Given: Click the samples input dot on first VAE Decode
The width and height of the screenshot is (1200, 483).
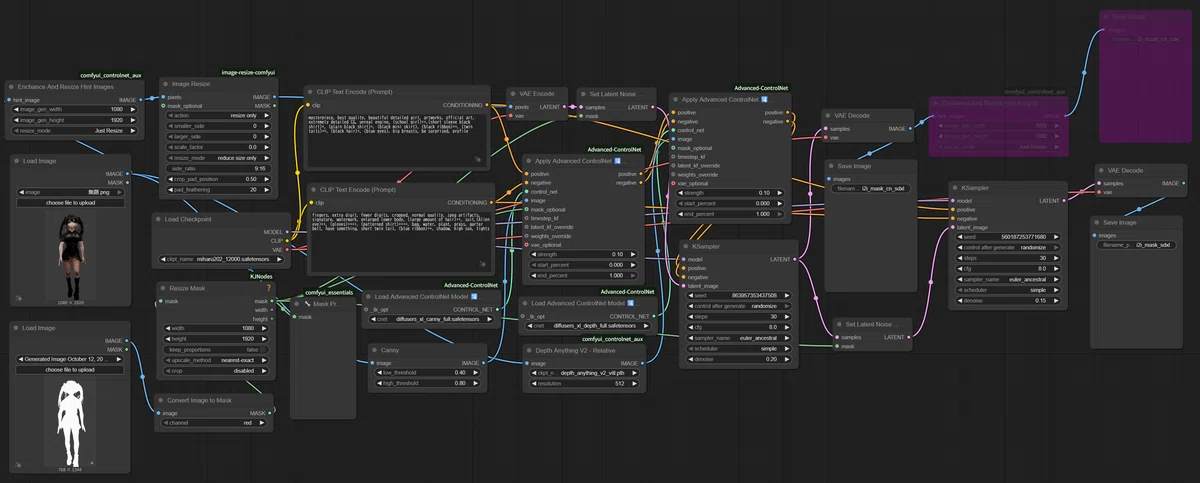Looking at the screenshot, I should 827,129.
